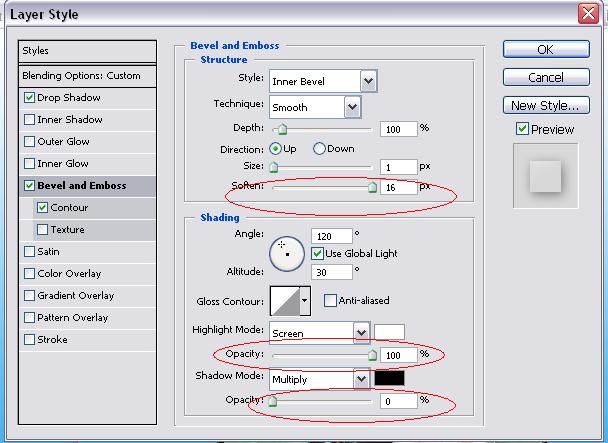The image size is (608, 443).
Task: Enable the Color Overlay checkbox
Action: point(29,273)
